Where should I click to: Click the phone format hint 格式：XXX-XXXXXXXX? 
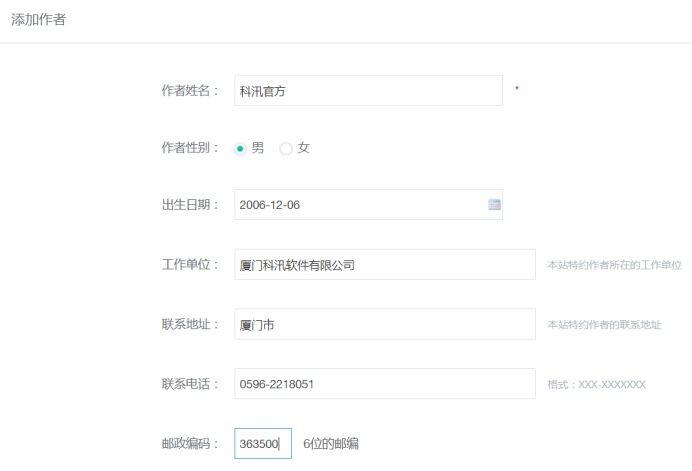tap(597, 384)
